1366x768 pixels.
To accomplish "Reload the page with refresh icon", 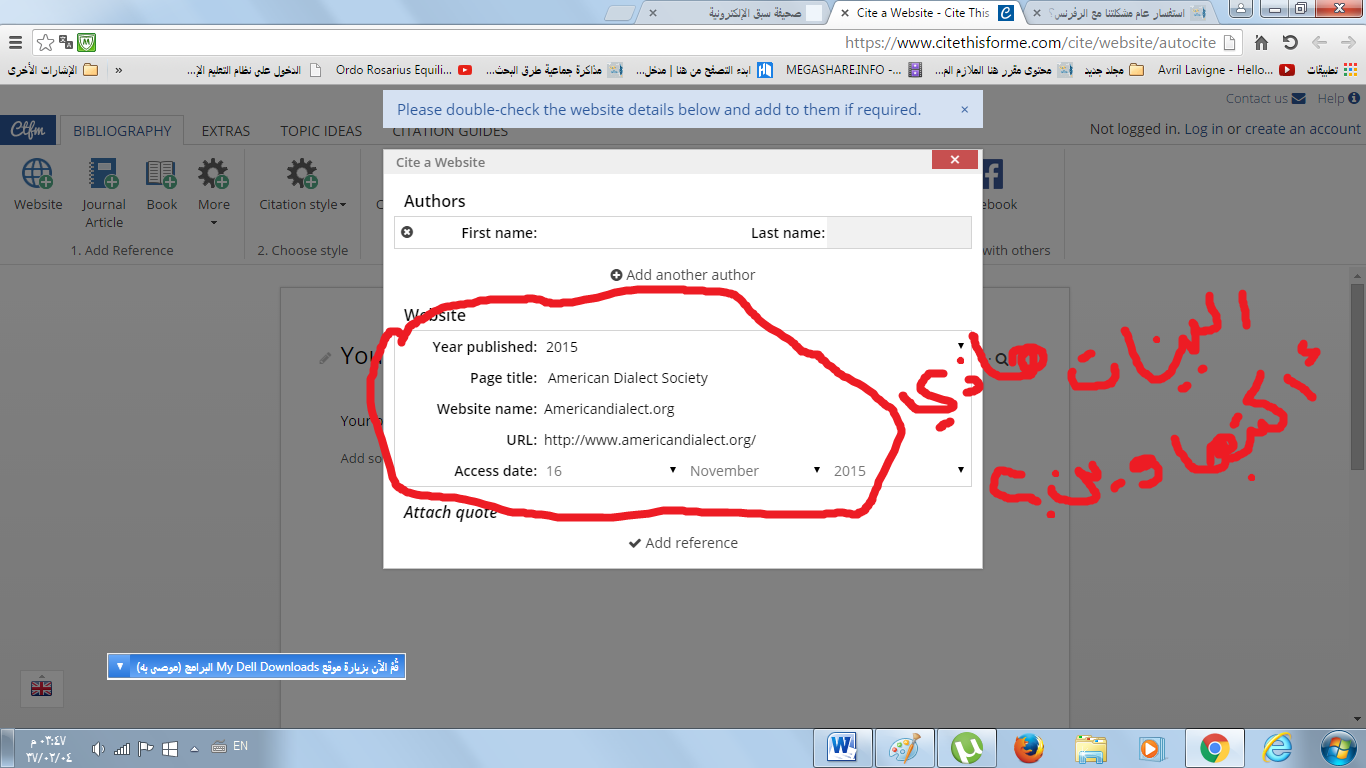I will pyautogui.click(x=1290, y=42).
